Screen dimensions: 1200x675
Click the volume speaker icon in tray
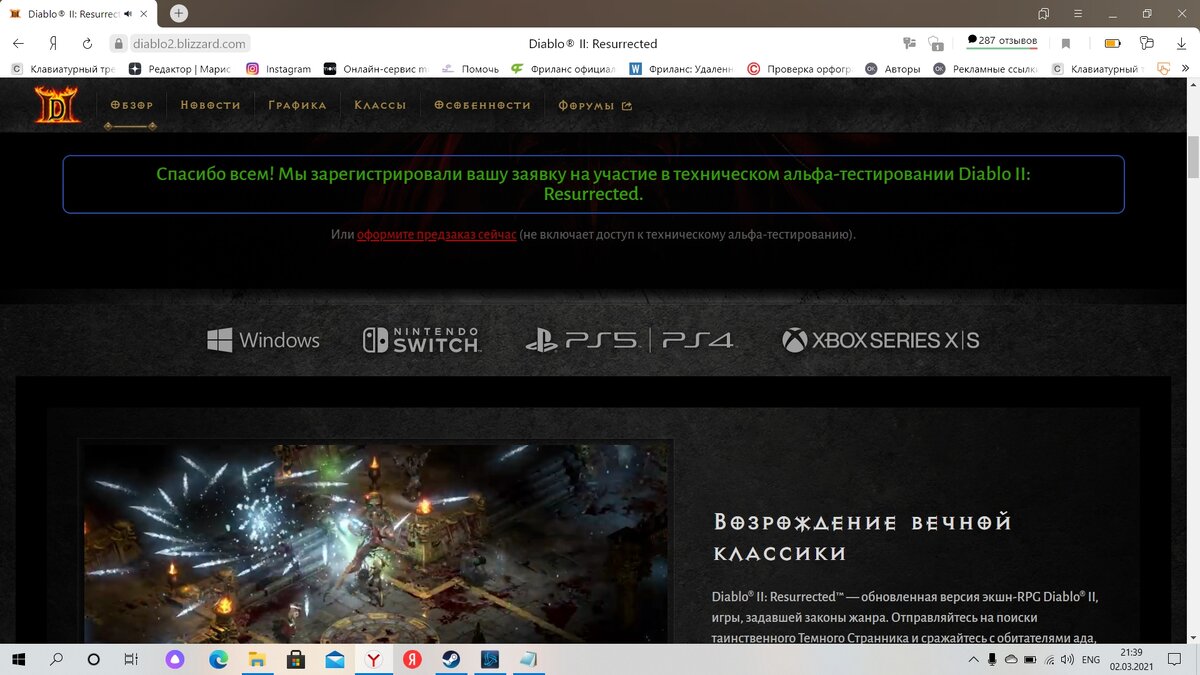pos(1068,660)
